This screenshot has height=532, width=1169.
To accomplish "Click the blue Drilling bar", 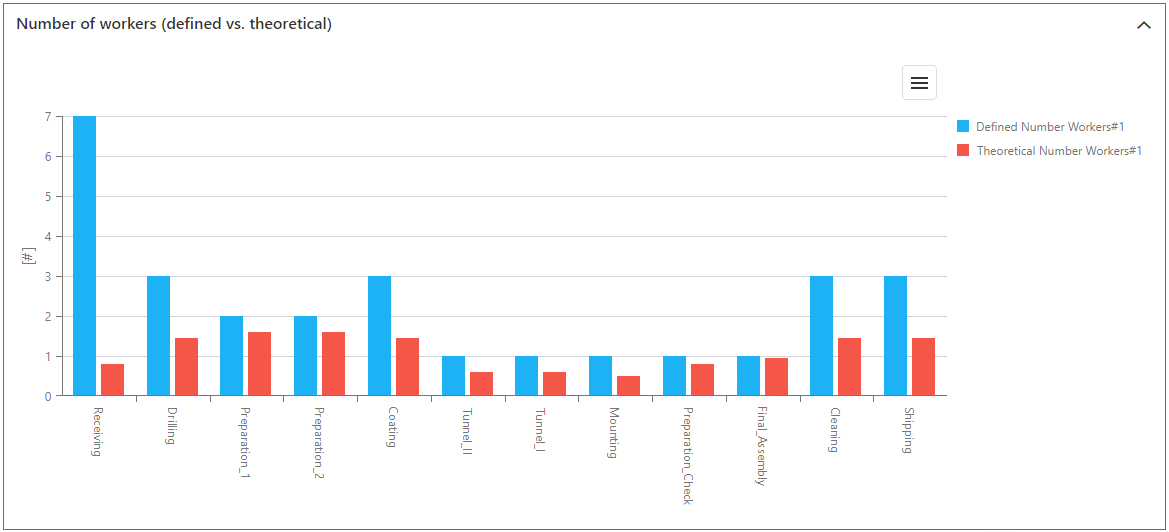I will pyautogui.click(x=158, y=336).
